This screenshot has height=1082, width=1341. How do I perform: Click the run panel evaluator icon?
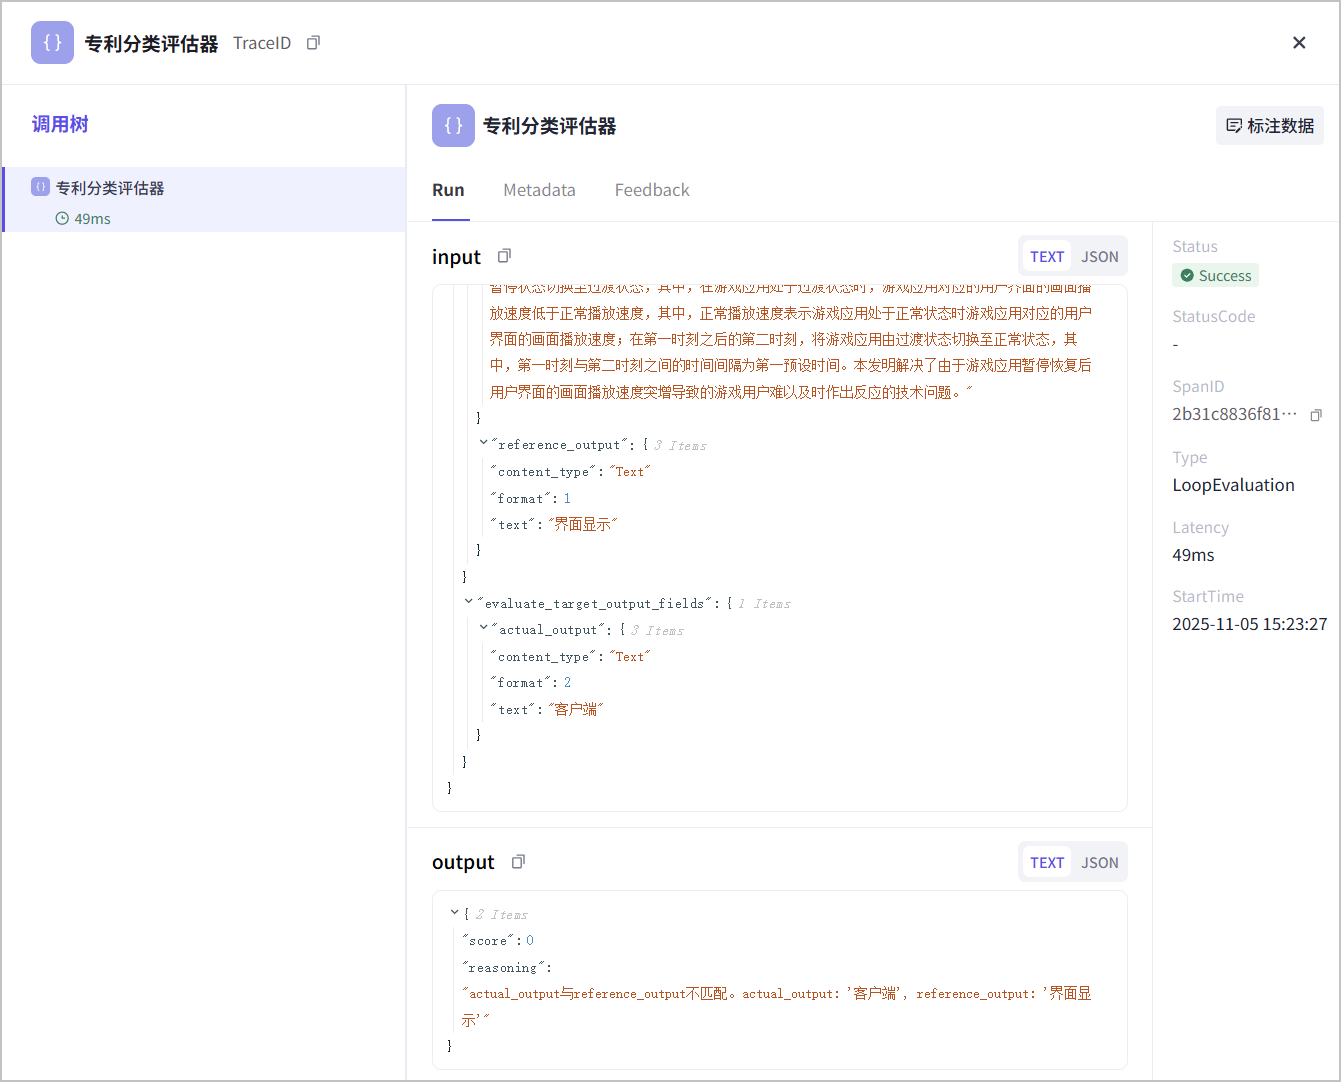(453, 126)
